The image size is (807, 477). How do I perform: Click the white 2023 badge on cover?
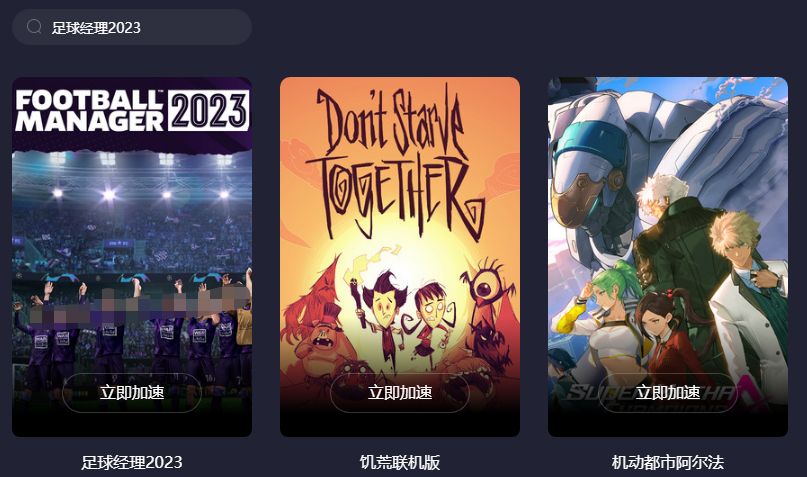coord(208,111)
